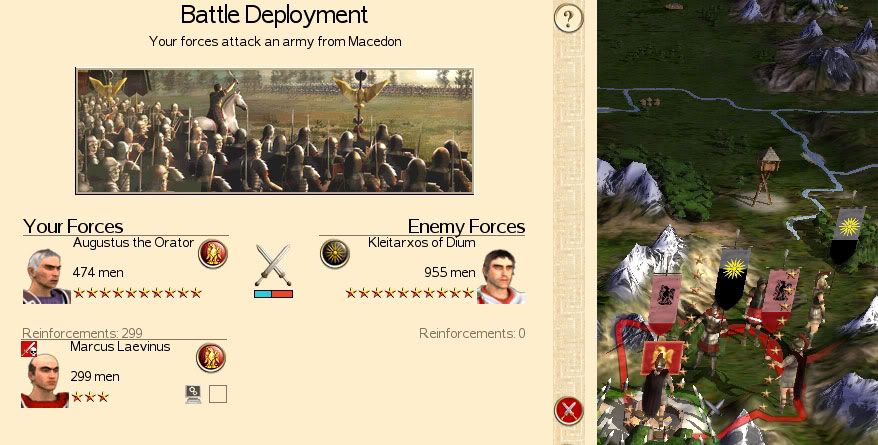Click the crossed swords battle icon
The image size is (878, 445).
[x=273, y=265]
